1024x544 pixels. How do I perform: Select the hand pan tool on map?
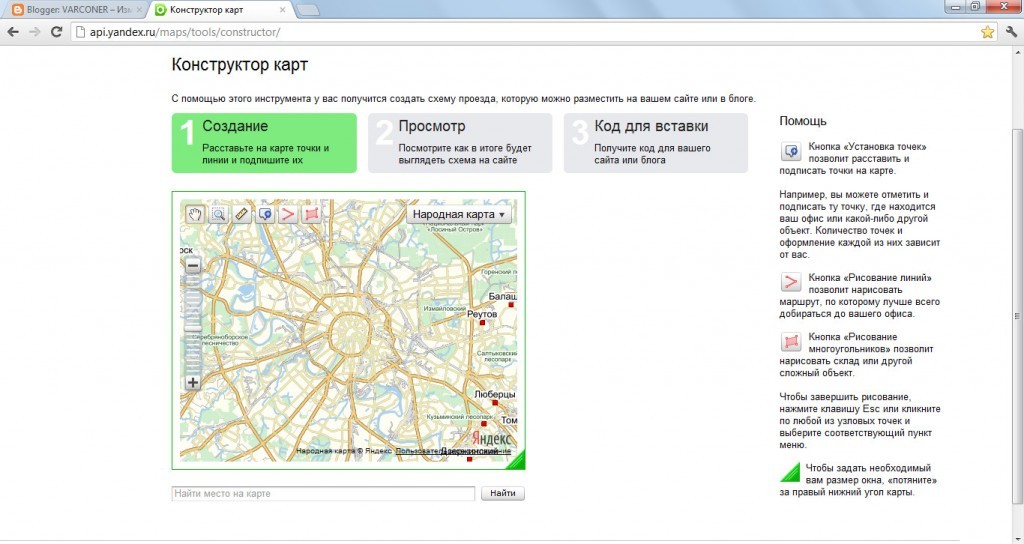[195, 214]
